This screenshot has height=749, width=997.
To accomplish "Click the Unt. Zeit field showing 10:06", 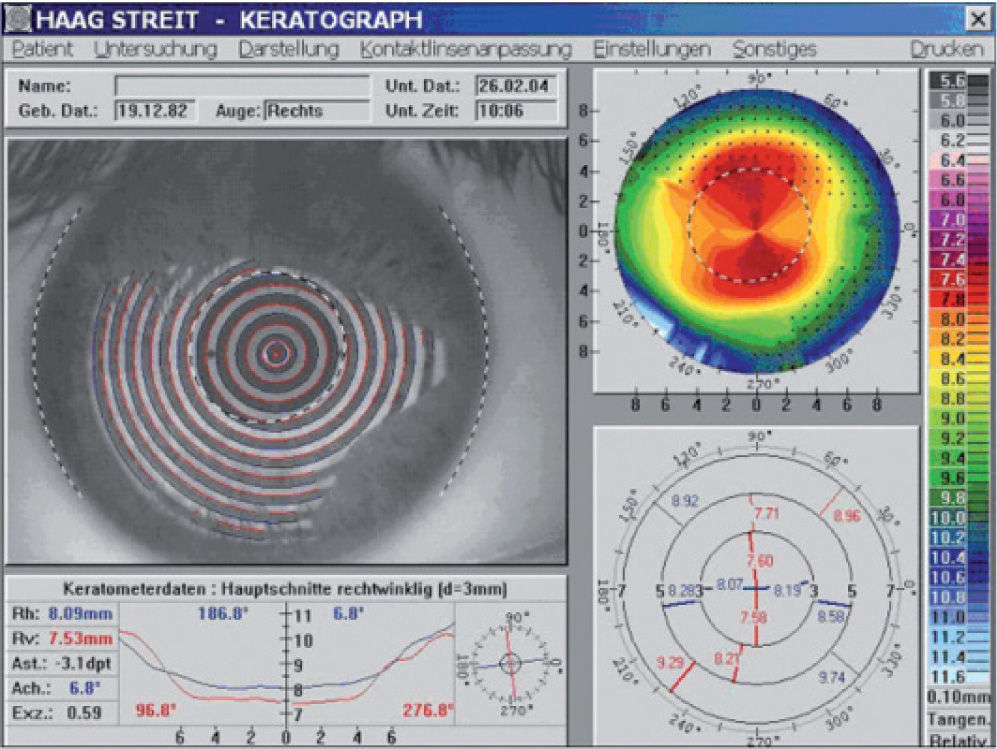I will (x=514, y=110).
